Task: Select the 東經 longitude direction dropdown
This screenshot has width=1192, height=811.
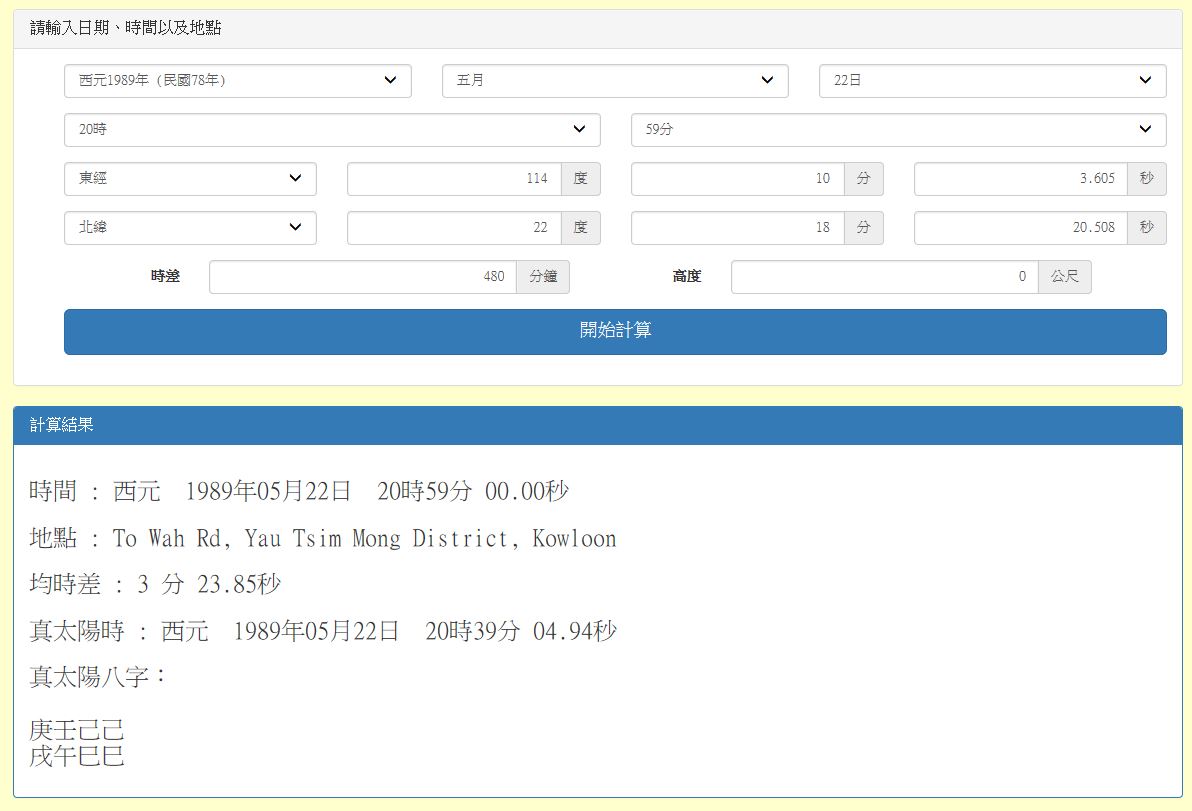Action: pos(190,179)
